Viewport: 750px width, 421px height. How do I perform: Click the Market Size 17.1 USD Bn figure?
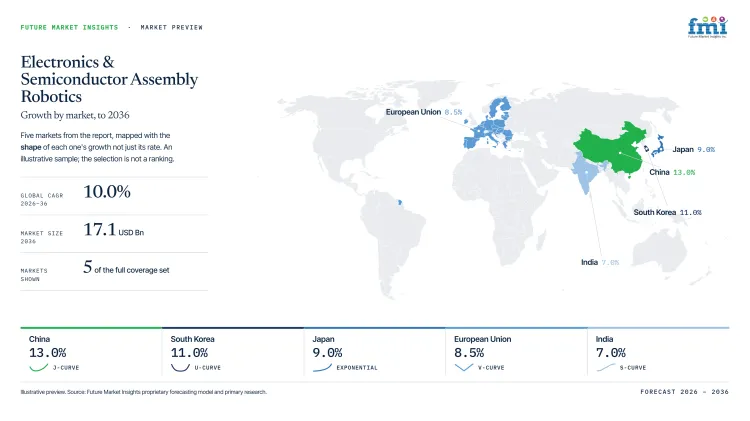click(114, 230)
